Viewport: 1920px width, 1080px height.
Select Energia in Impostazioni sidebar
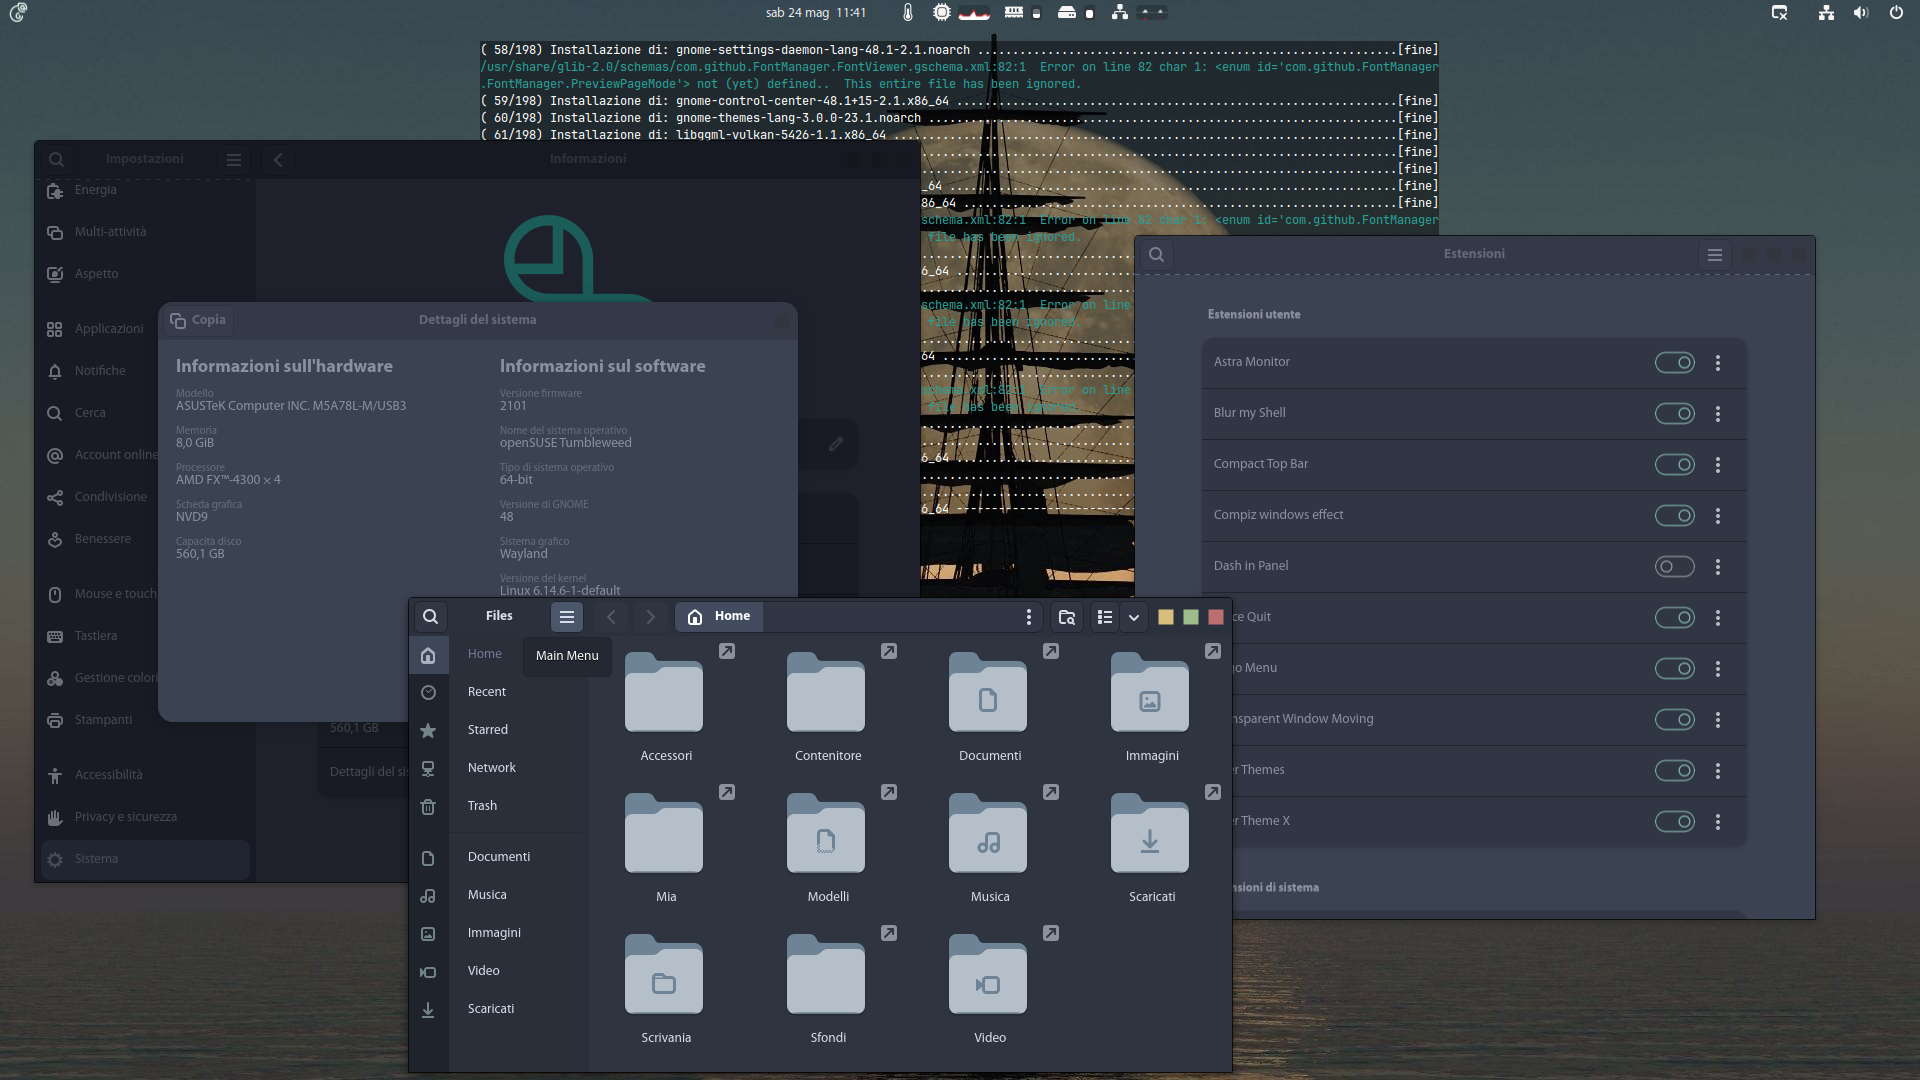click(145, 190)
